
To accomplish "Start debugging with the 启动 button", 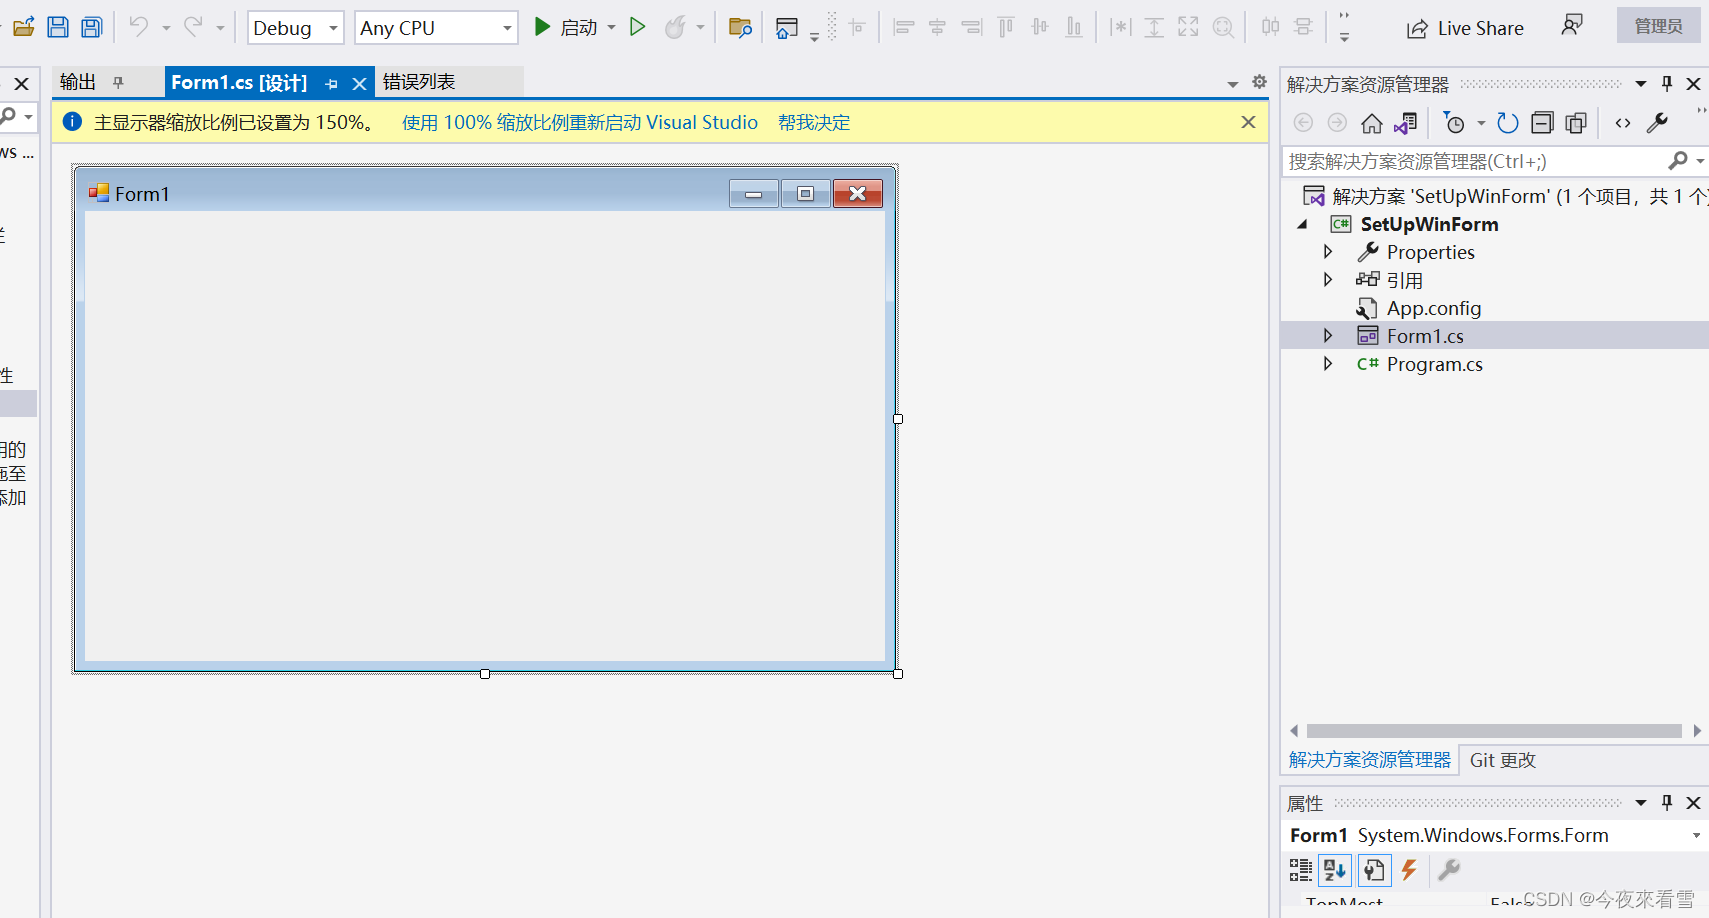I will [565, 28].
